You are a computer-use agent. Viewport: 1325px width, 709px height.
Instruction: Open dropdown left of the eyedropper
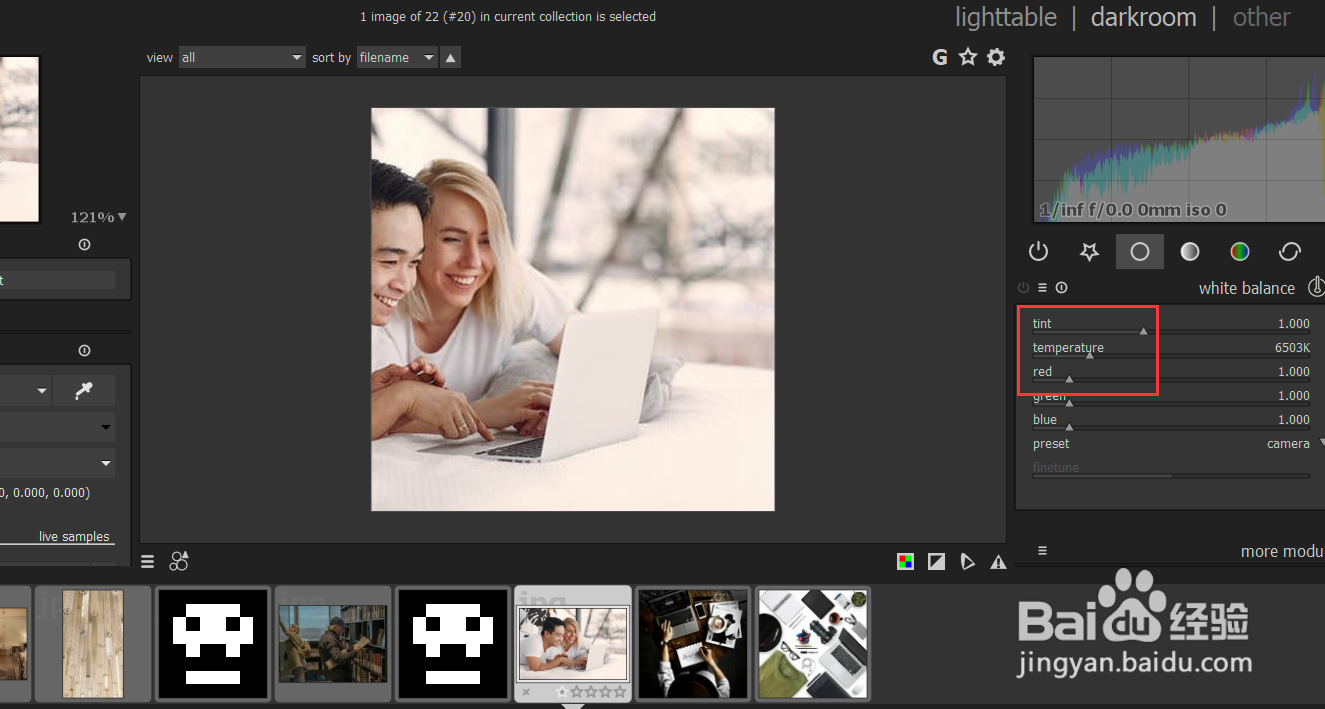coord(25,391)
